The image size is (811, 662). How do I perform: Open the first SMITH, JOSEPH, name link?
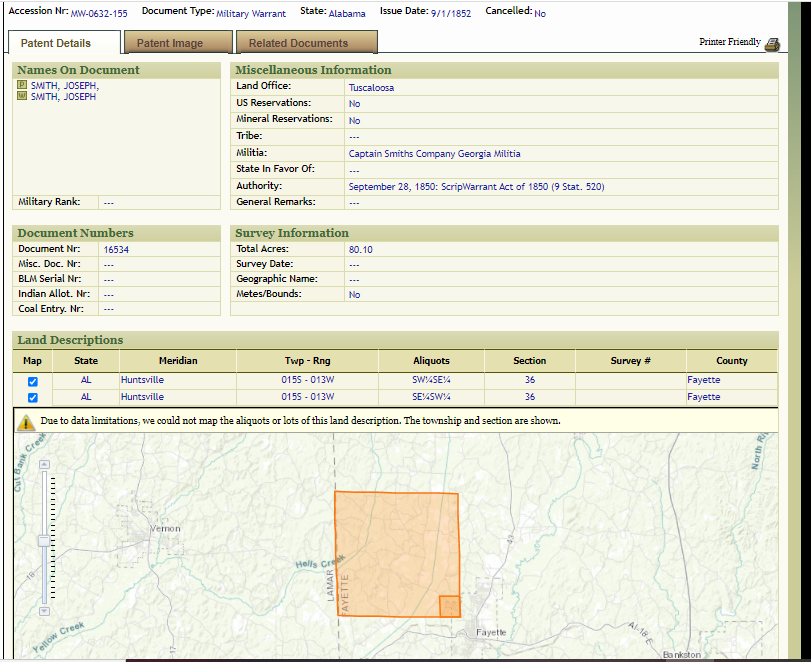(x=65, y=86)
